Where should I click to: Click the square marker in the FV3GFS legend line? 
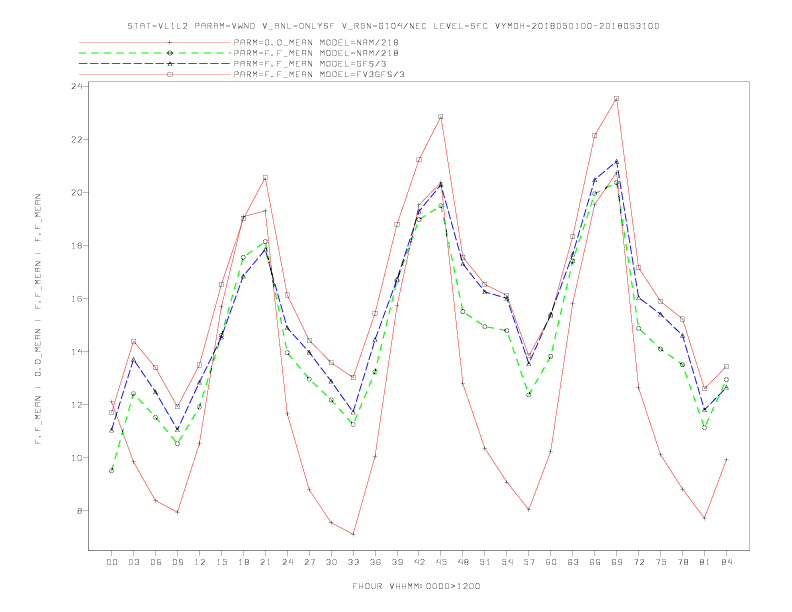pyautogui.click(x=170, y=74)
